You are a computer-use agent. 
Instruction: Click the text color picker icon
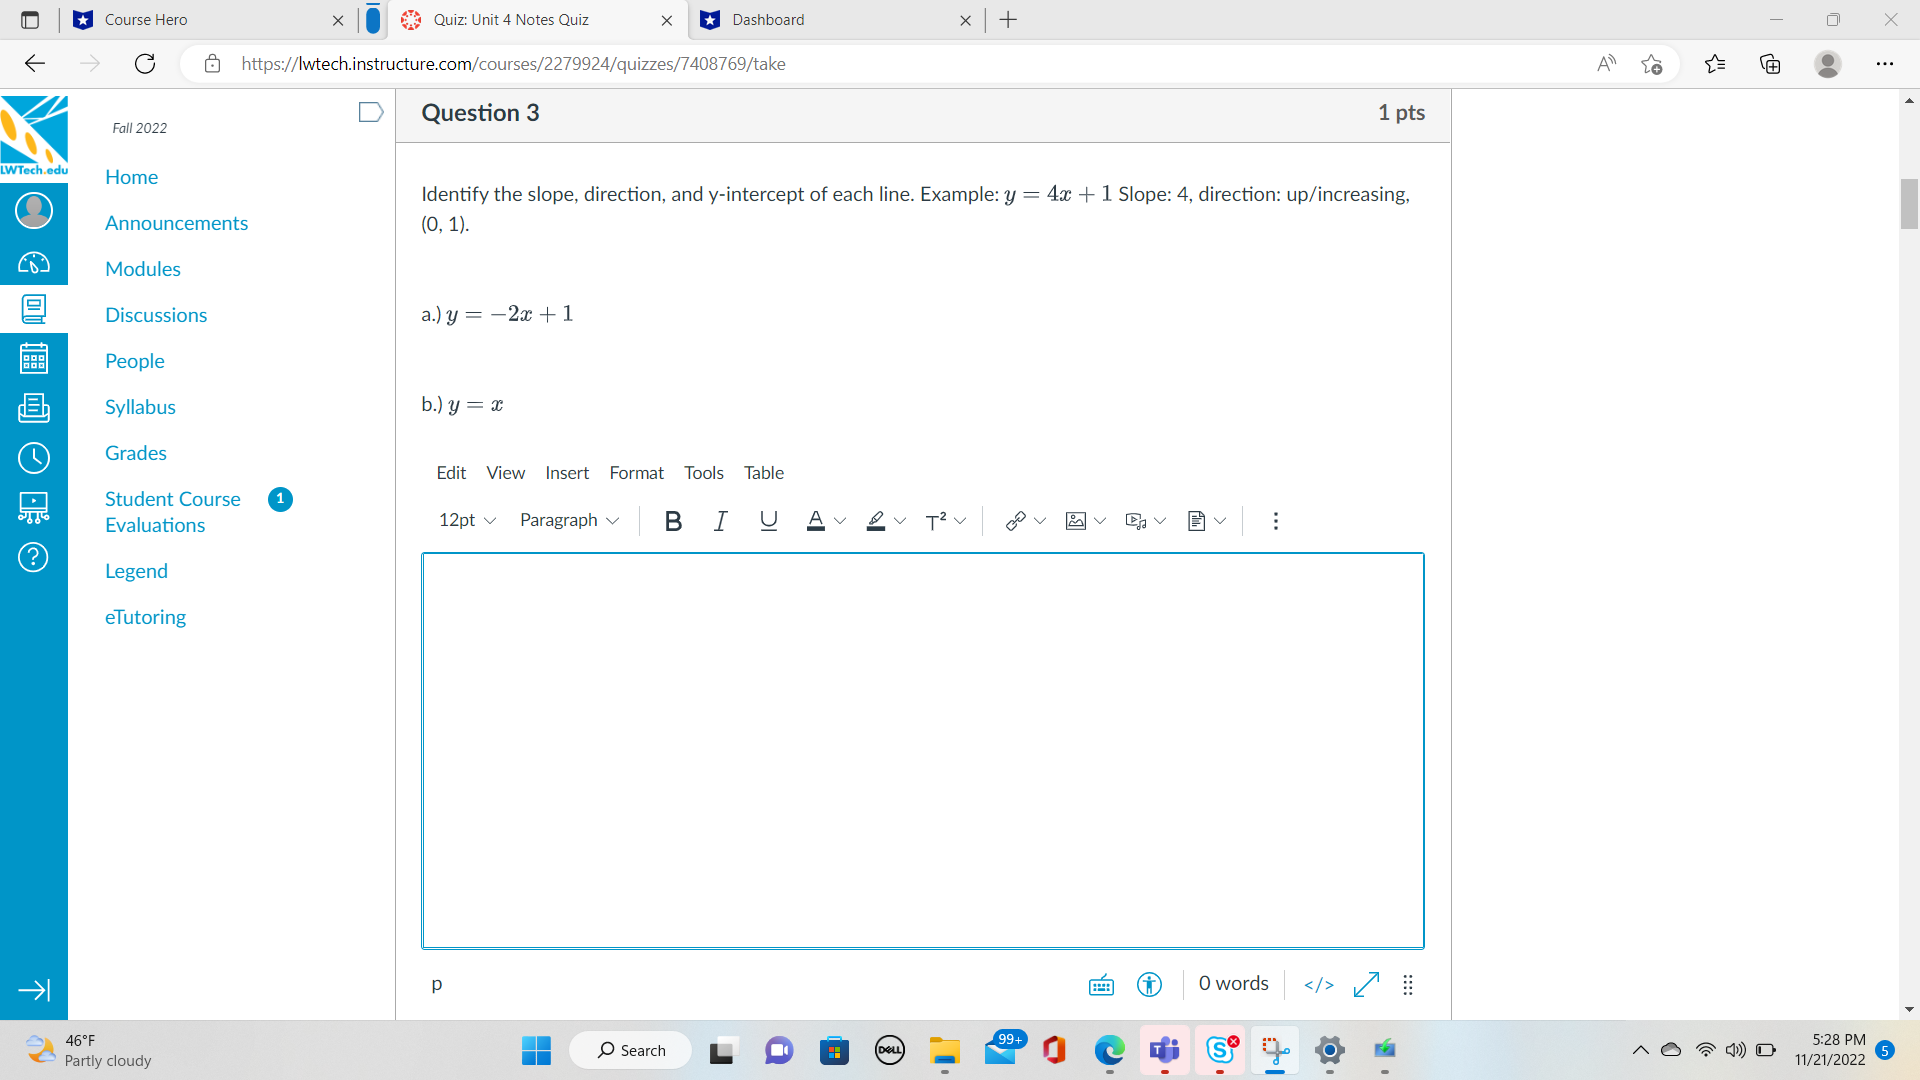pyautogui.click(x=822, y=520)
